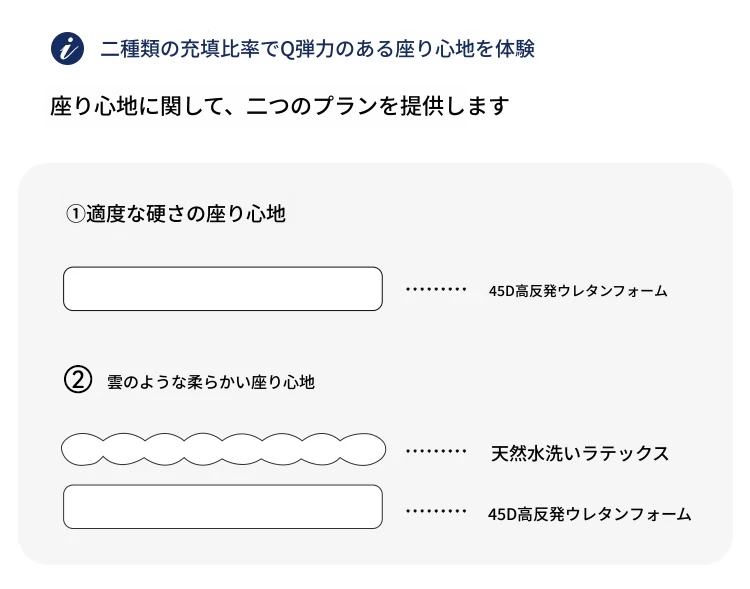Click the Q弾力 text in the blue heading

pos(300,49)
